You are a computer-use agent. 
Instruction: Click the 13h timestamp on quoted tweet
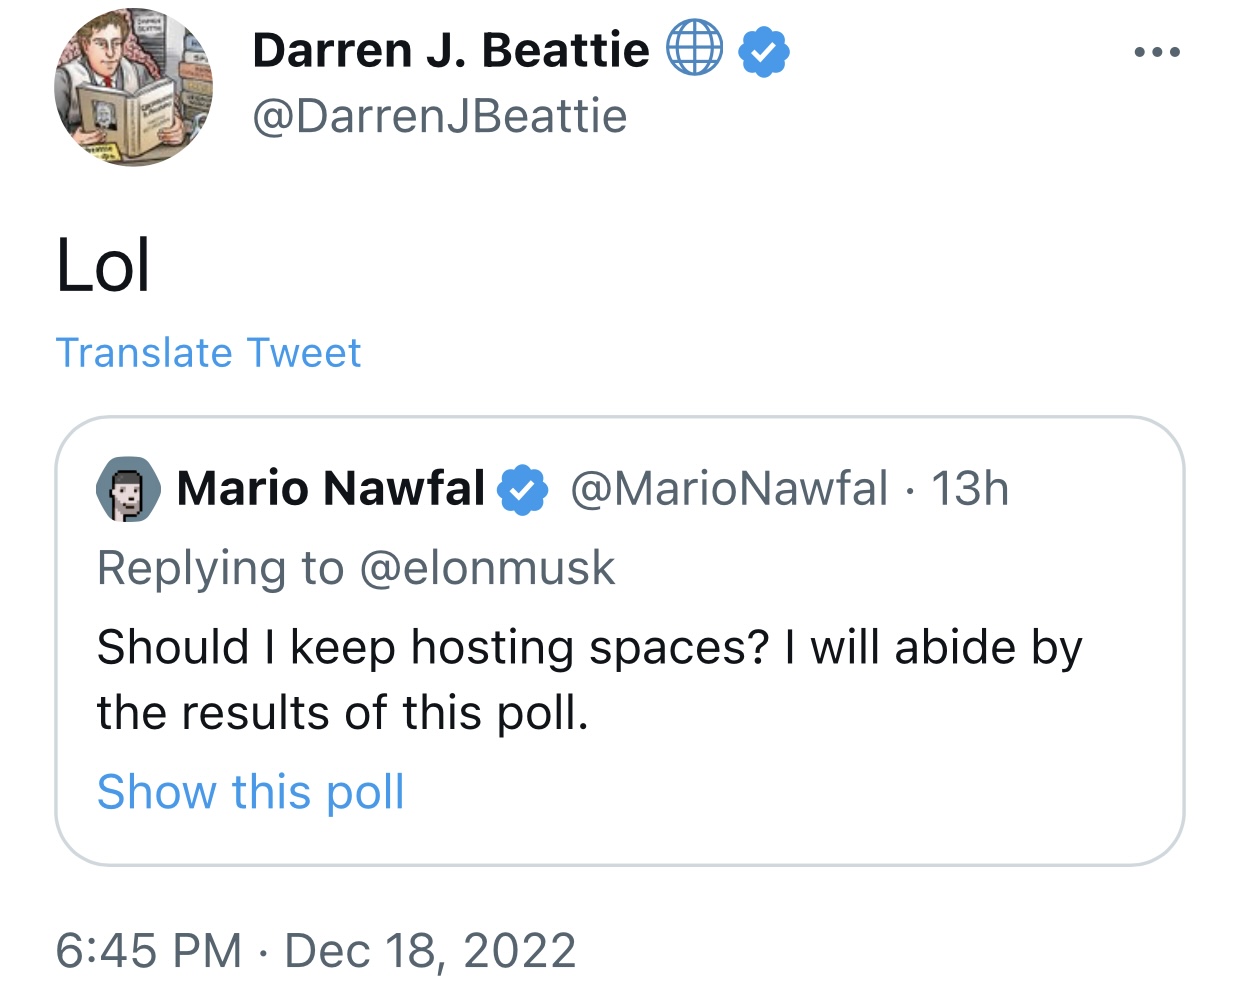[x=970, y=489]
